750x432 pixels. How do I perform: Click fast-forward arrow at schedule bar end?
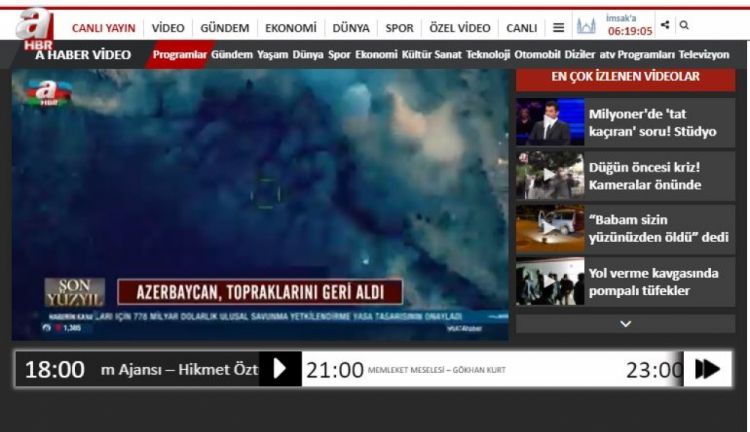[706, 369]
